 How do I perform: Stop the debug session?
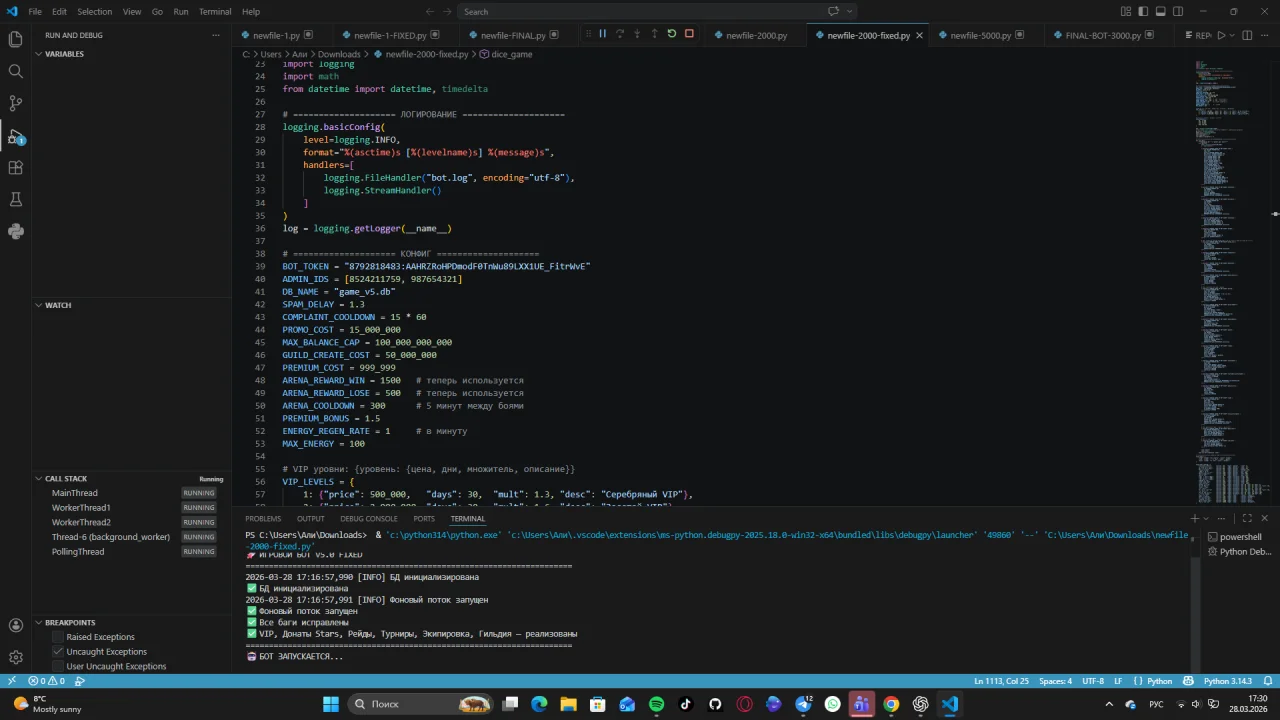click(x=689, y=34)
